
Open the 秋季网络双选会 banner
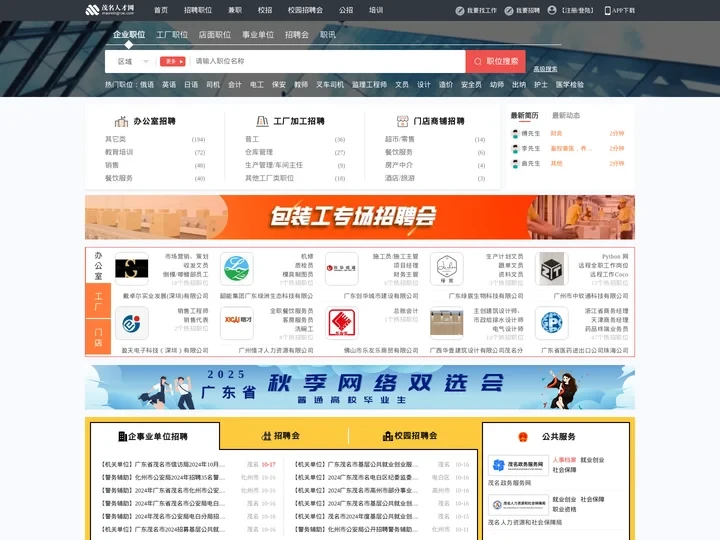[x=360, y=387]
